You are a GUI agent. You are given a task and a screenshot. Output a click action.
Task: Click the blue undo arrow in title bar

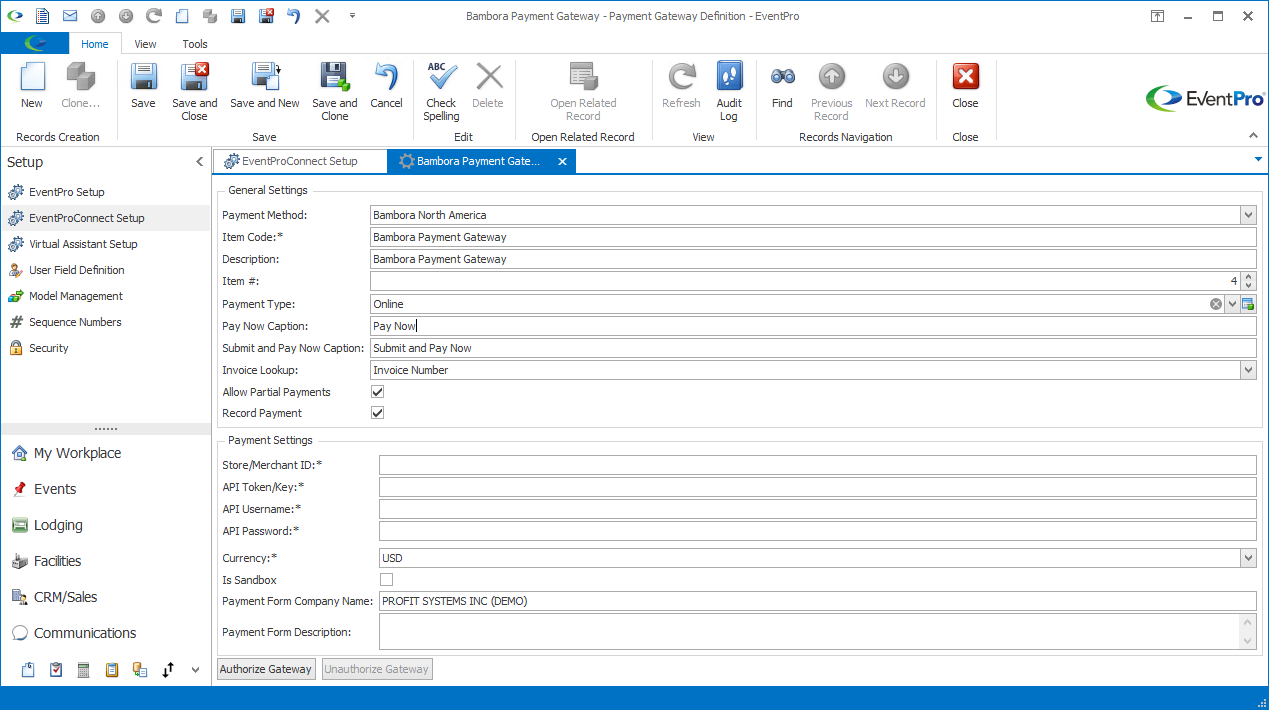[294, 16]
